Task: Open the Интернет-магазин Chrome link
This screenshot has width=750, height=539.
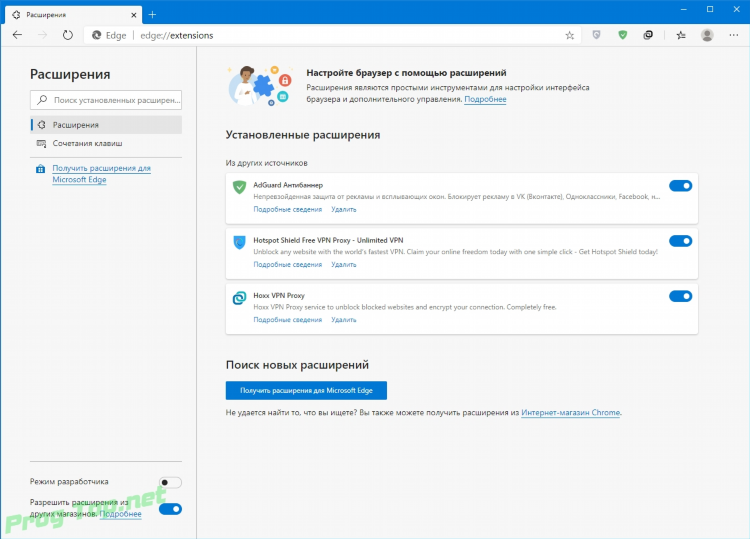Action: [x=571, y=413]
